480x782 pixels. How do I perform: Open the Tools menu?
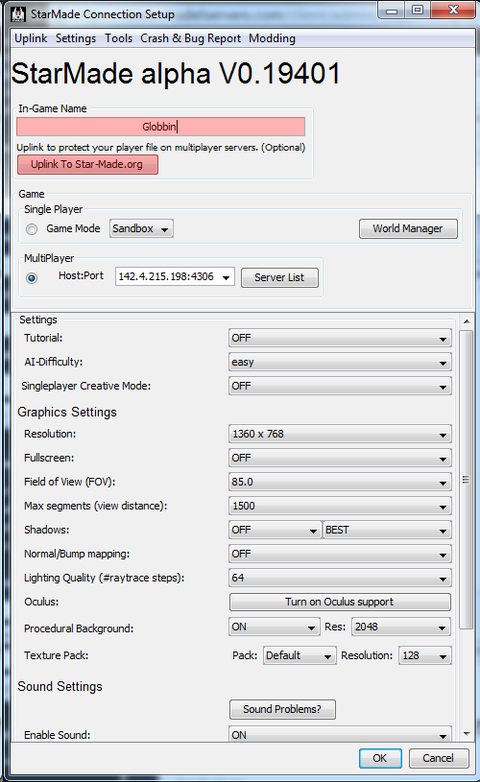118,38
